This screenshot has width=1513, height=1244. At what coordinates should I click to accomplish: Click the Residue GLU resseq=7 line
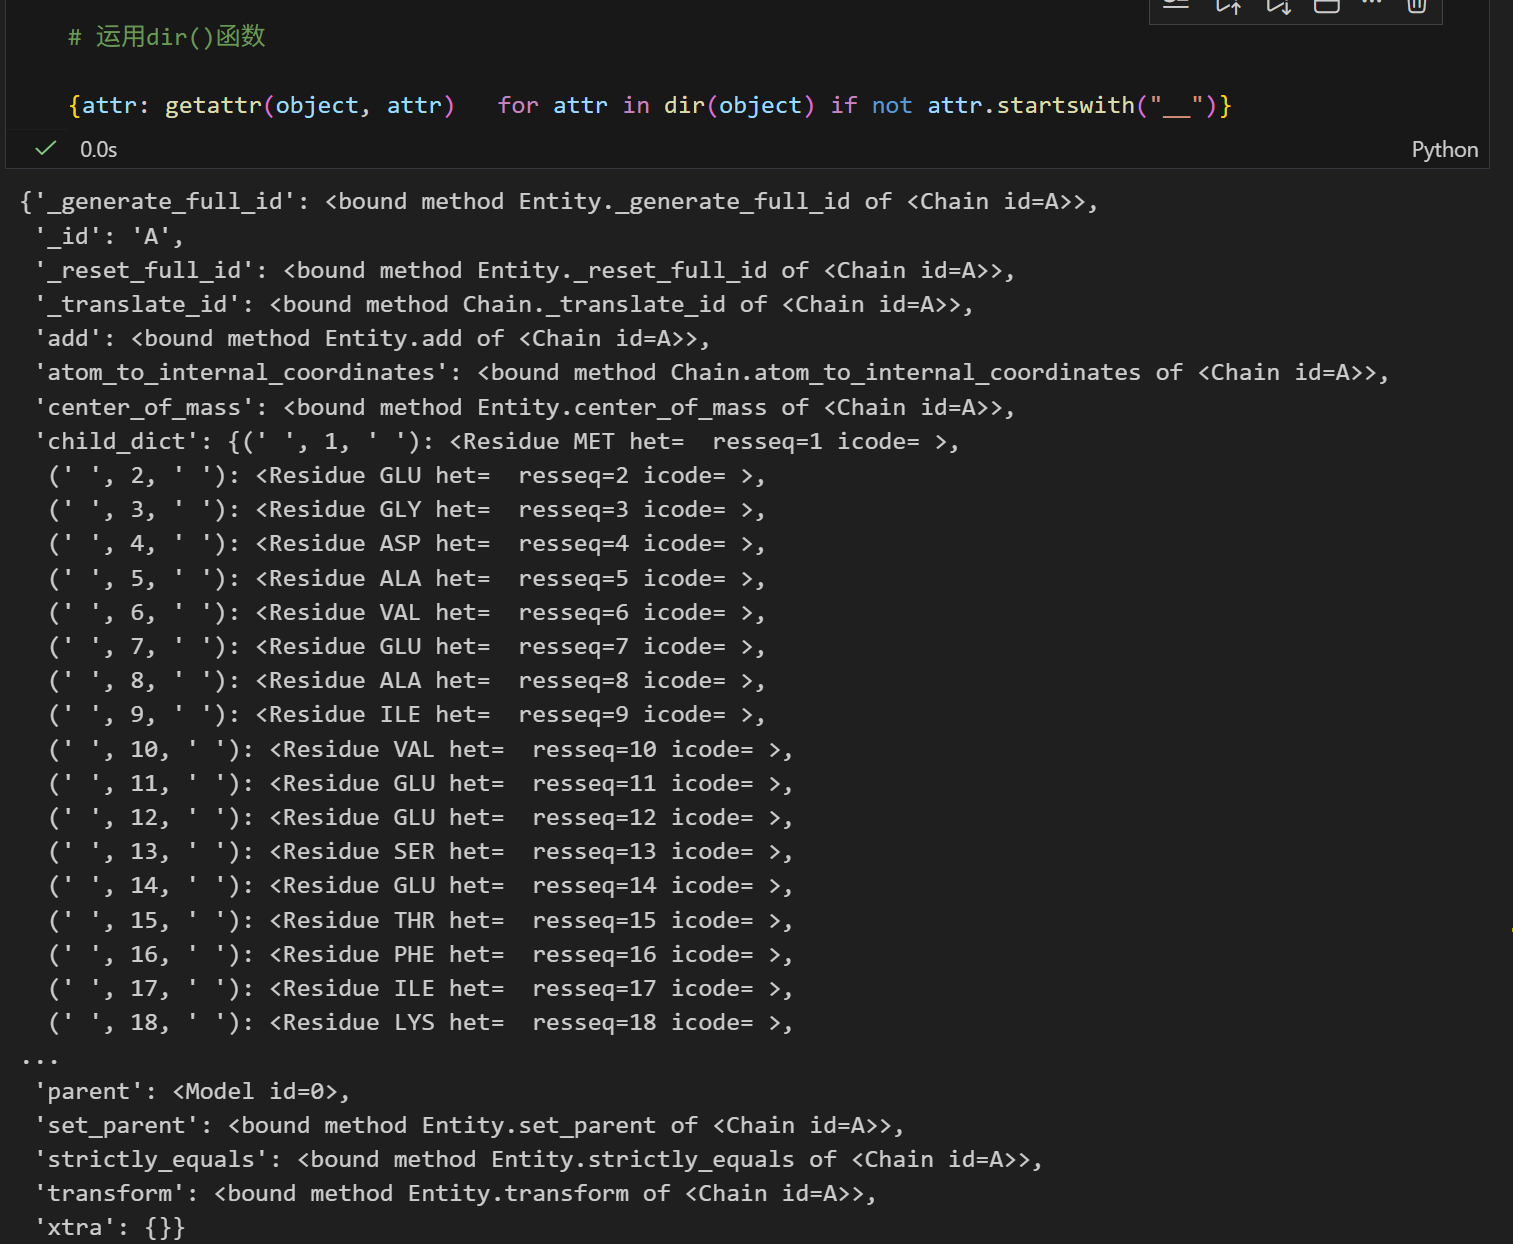point(407,647)
